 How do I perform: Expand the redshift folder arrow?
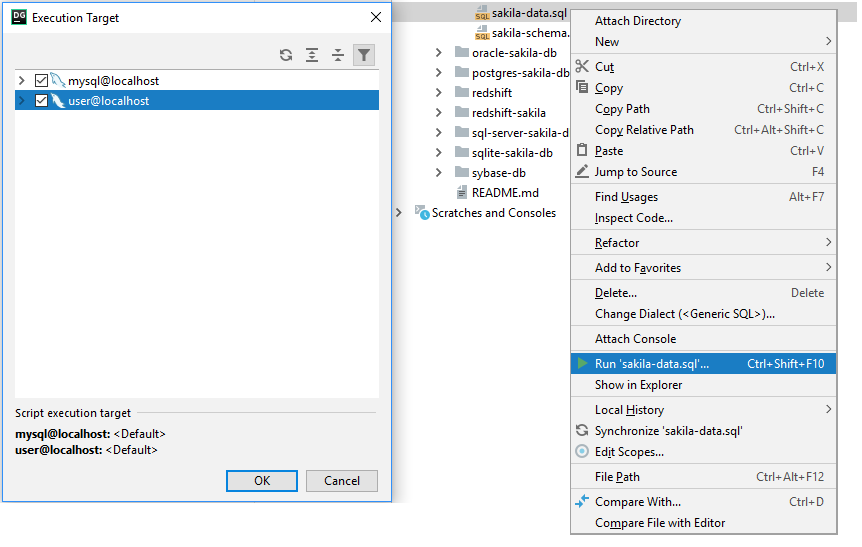[x=438, y=92]
